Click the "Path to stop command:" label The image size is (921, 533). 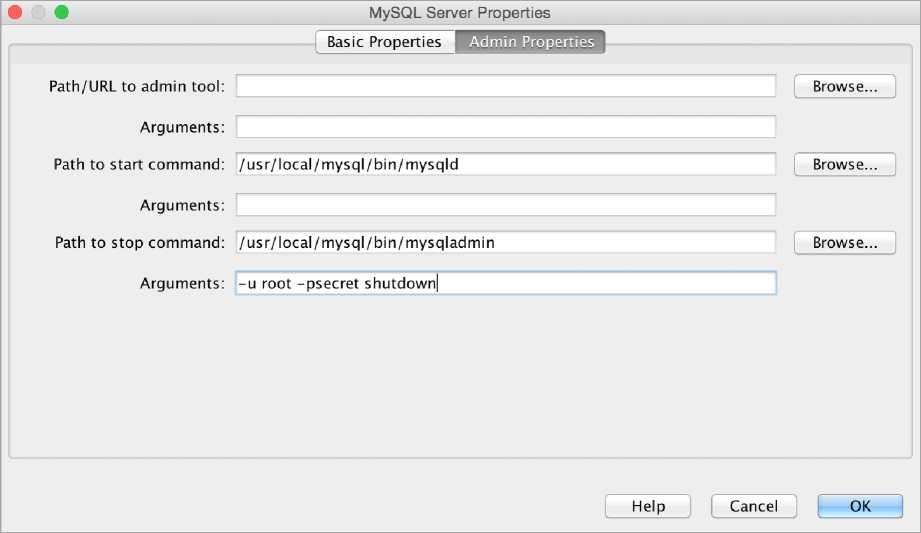(139, 243)
